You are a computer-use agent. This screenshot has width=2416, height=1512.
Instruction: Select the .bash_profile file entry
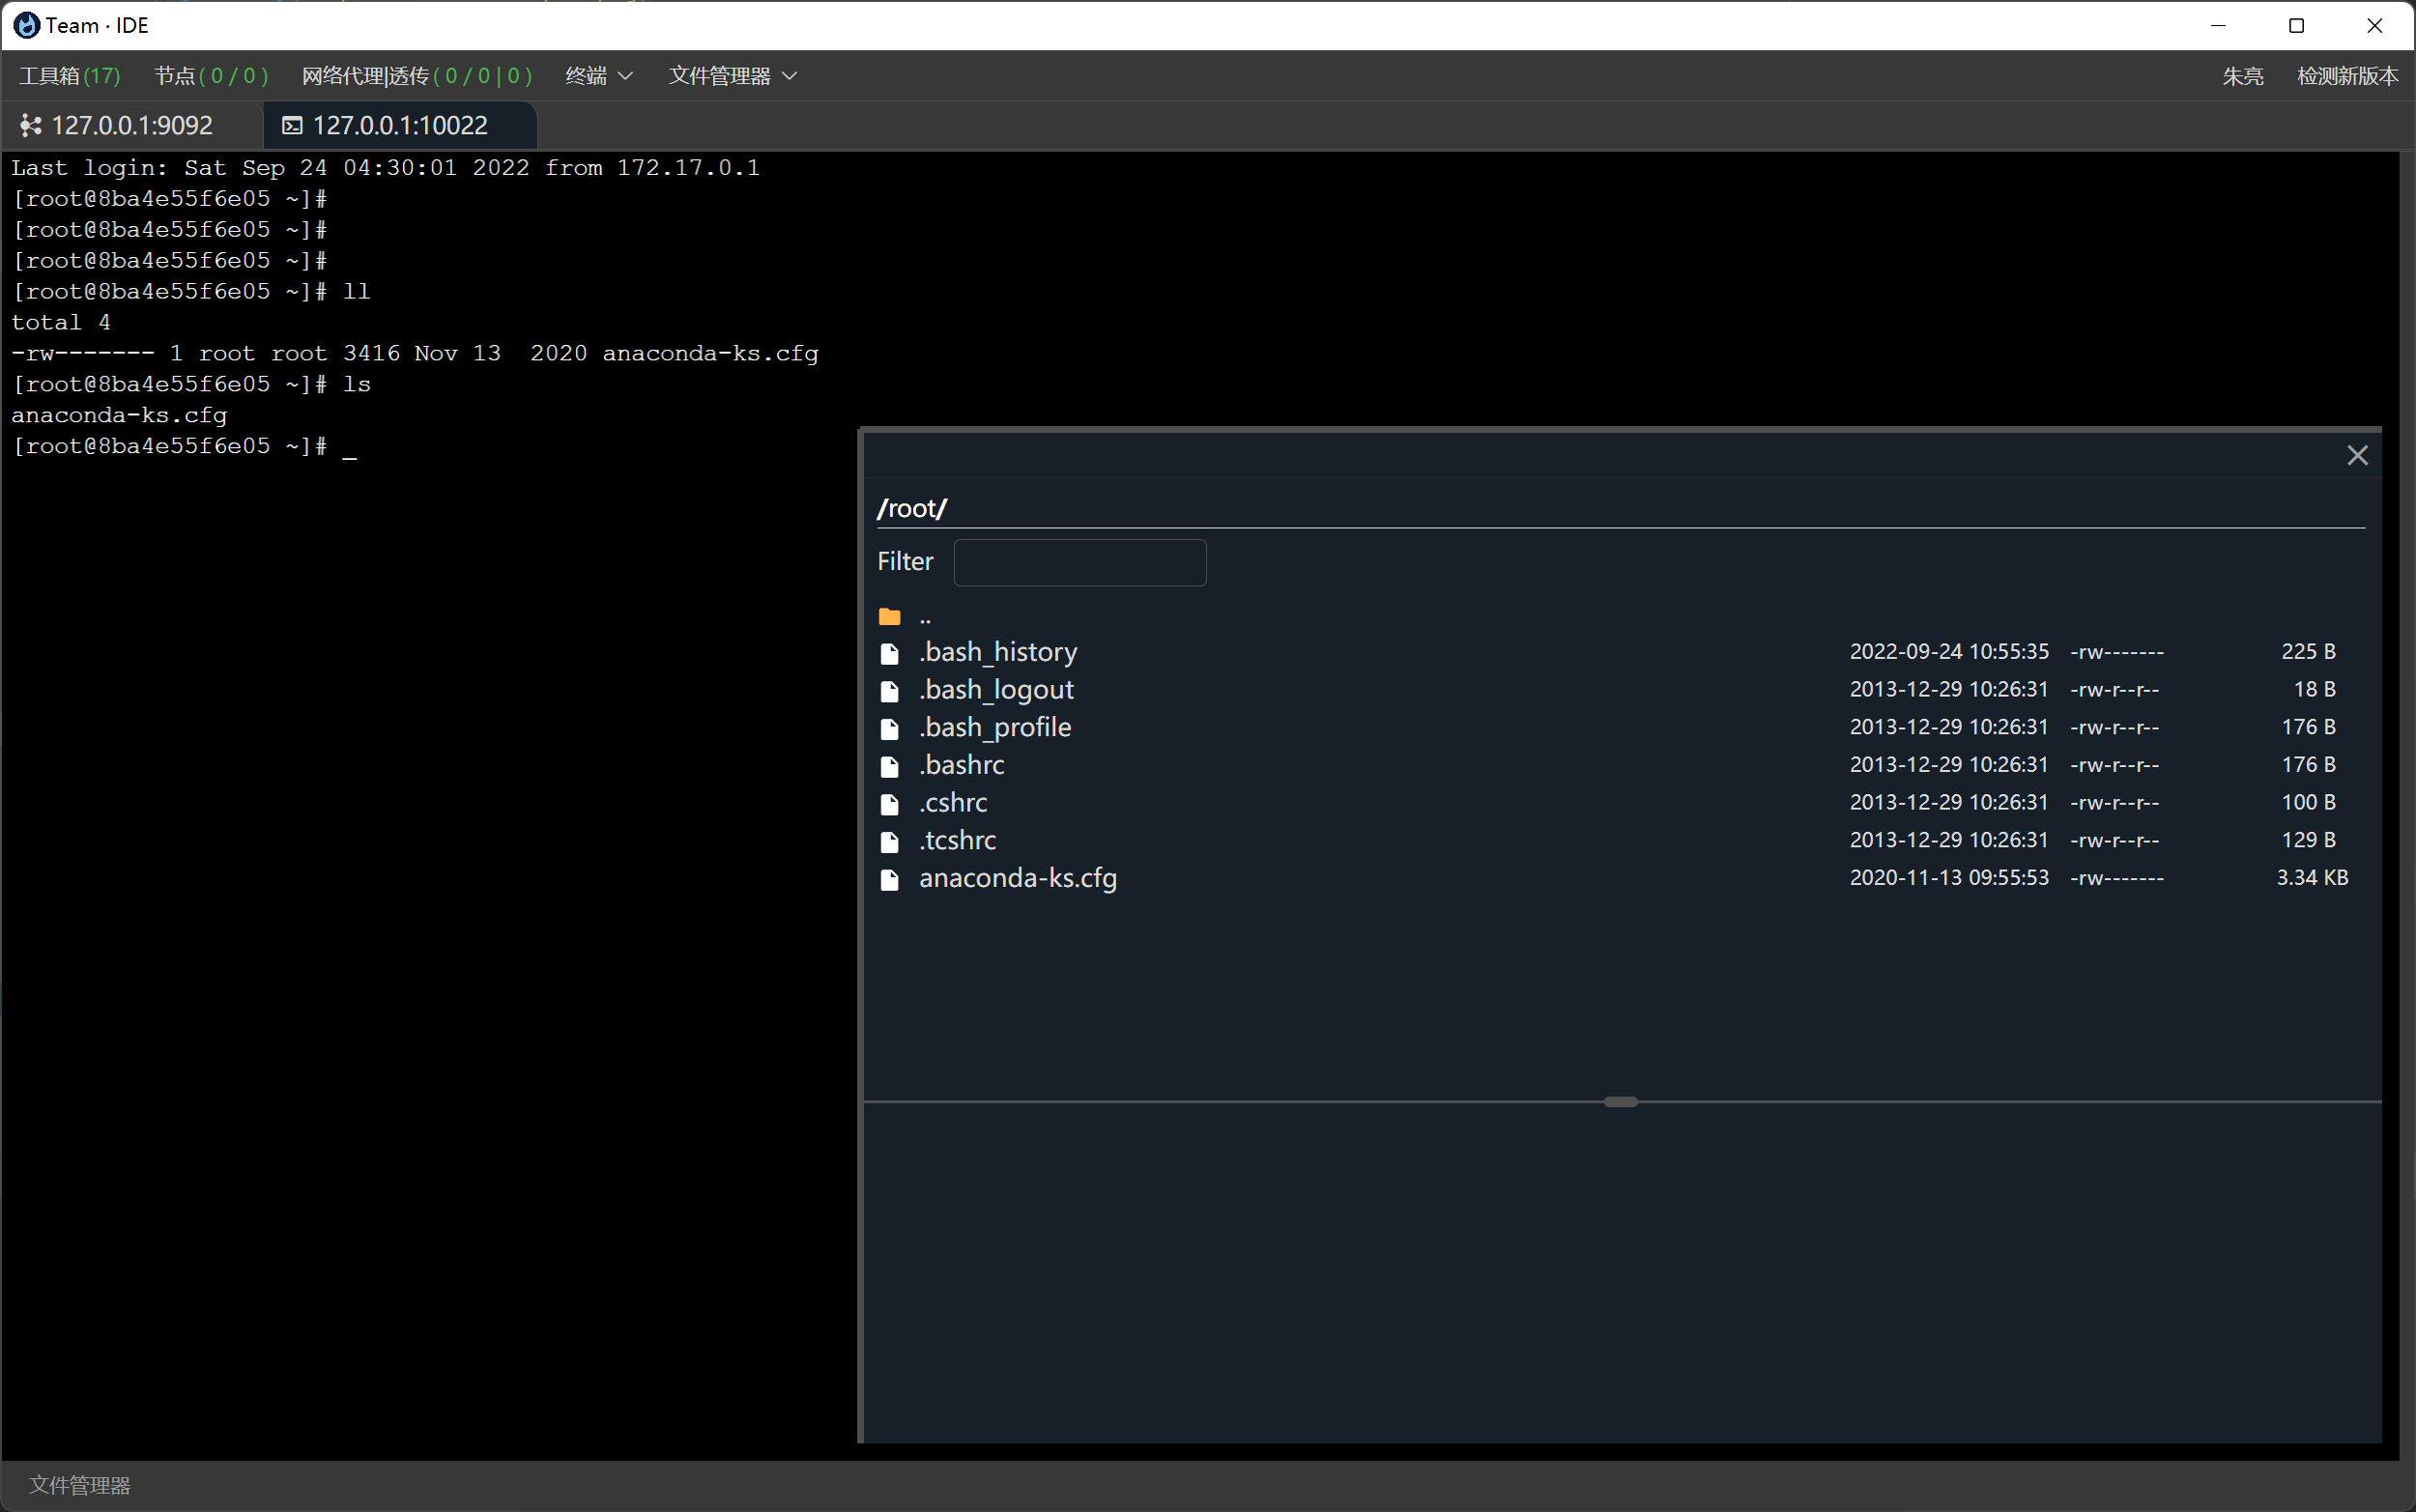tap(995, 727)
